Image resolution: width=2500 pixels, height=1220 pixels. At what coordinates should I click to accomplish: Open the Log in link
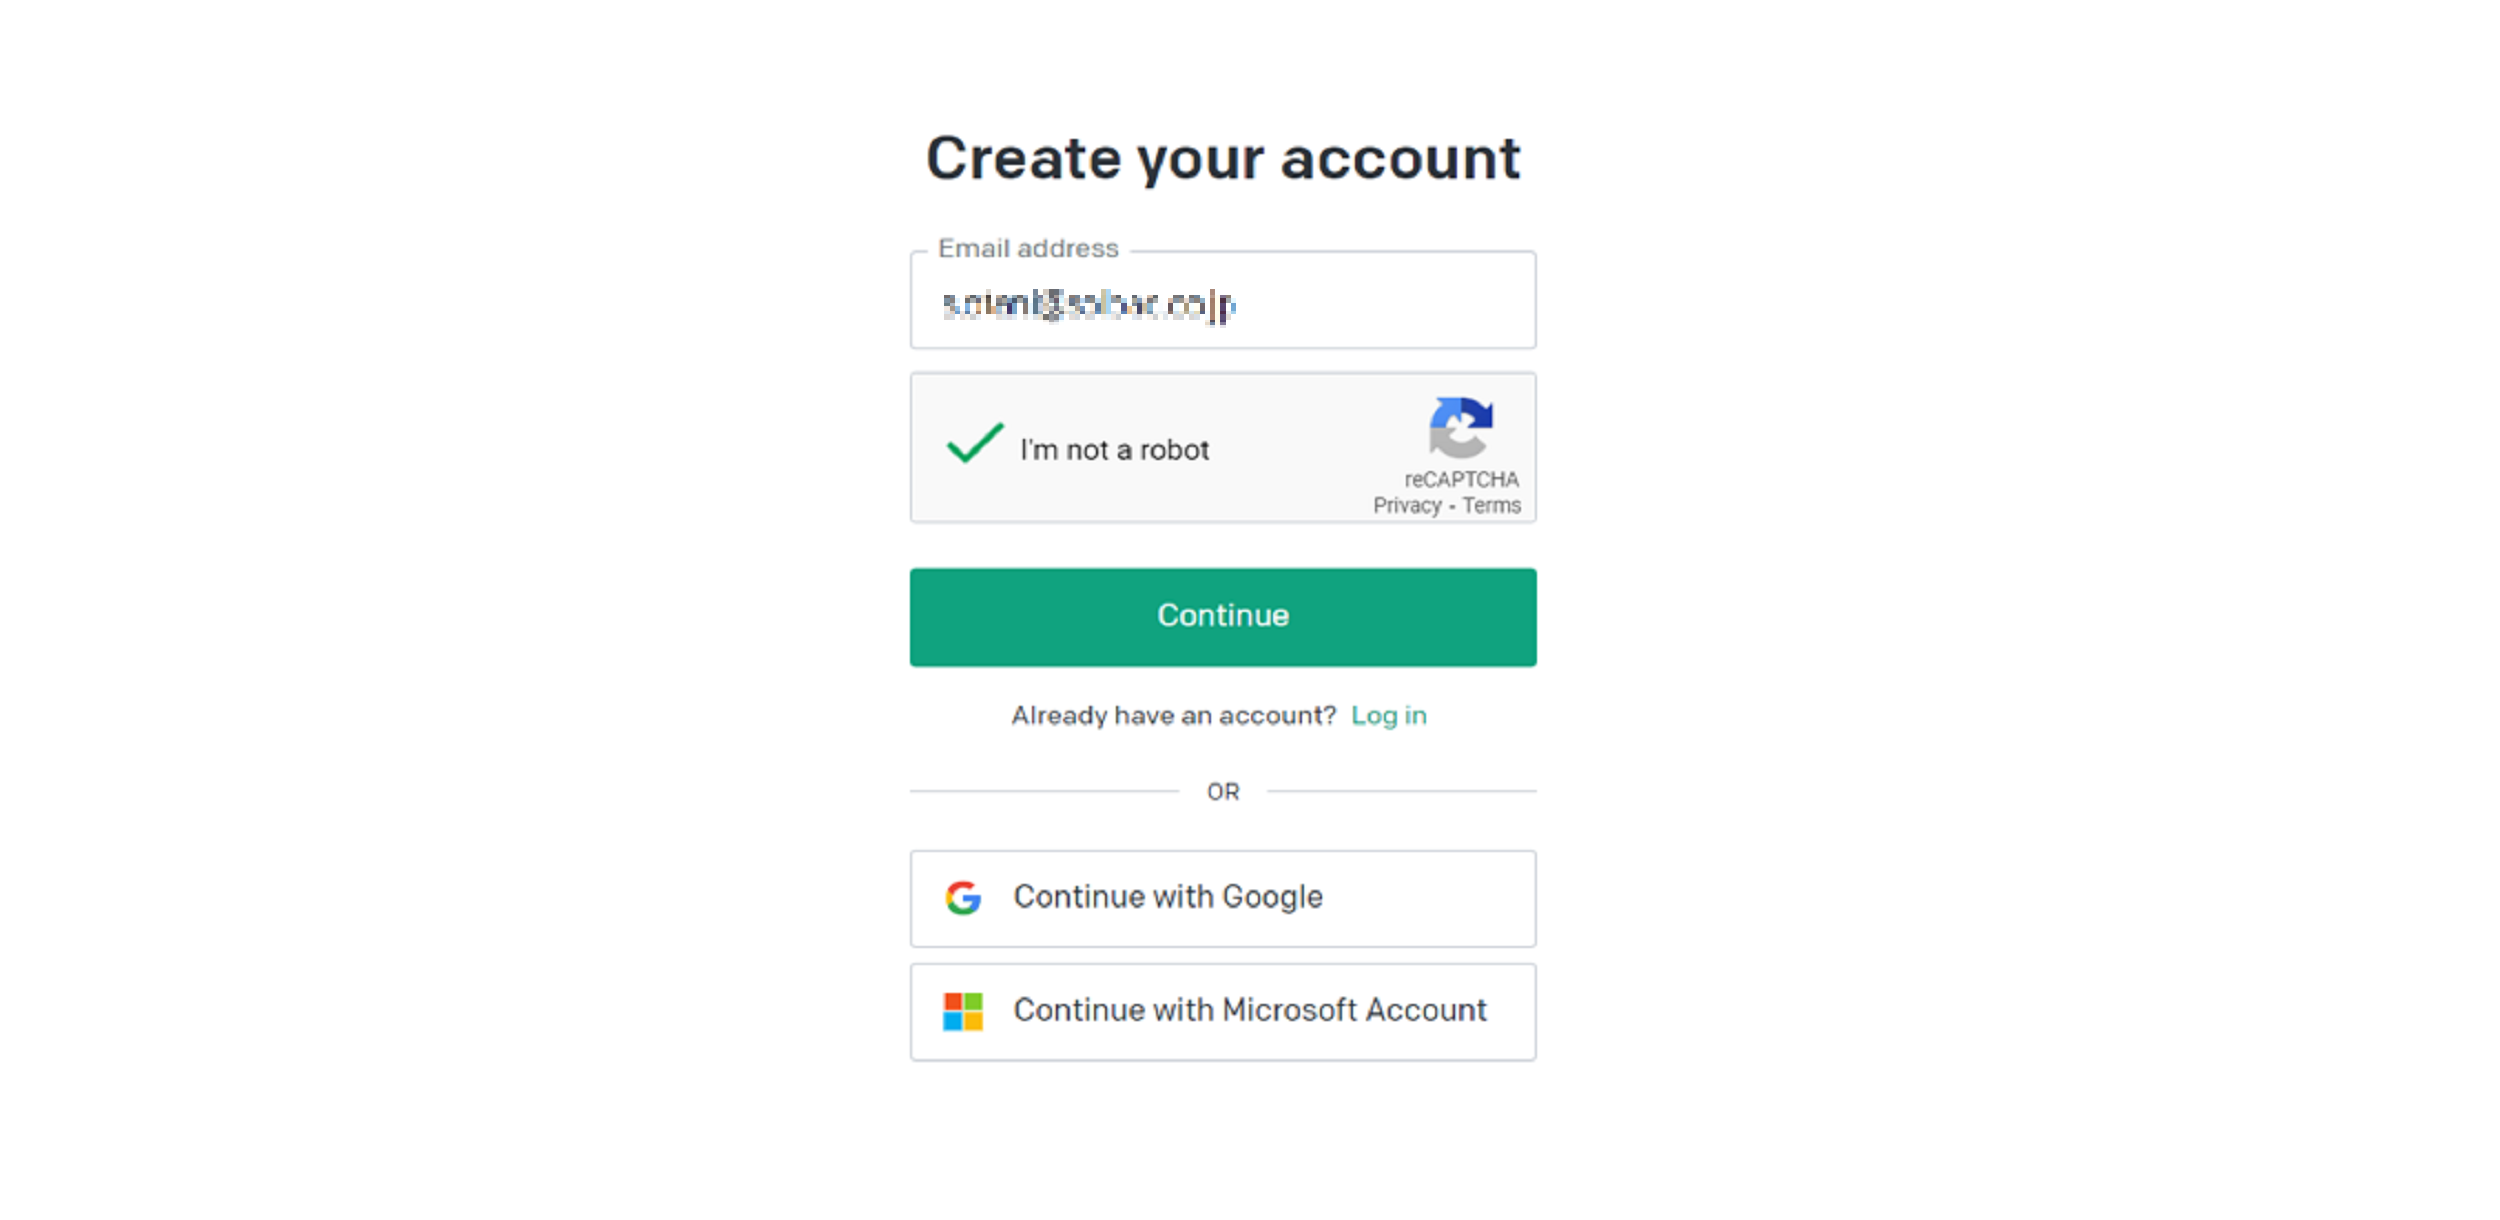pyautogui.click(x=1388, y=716)
